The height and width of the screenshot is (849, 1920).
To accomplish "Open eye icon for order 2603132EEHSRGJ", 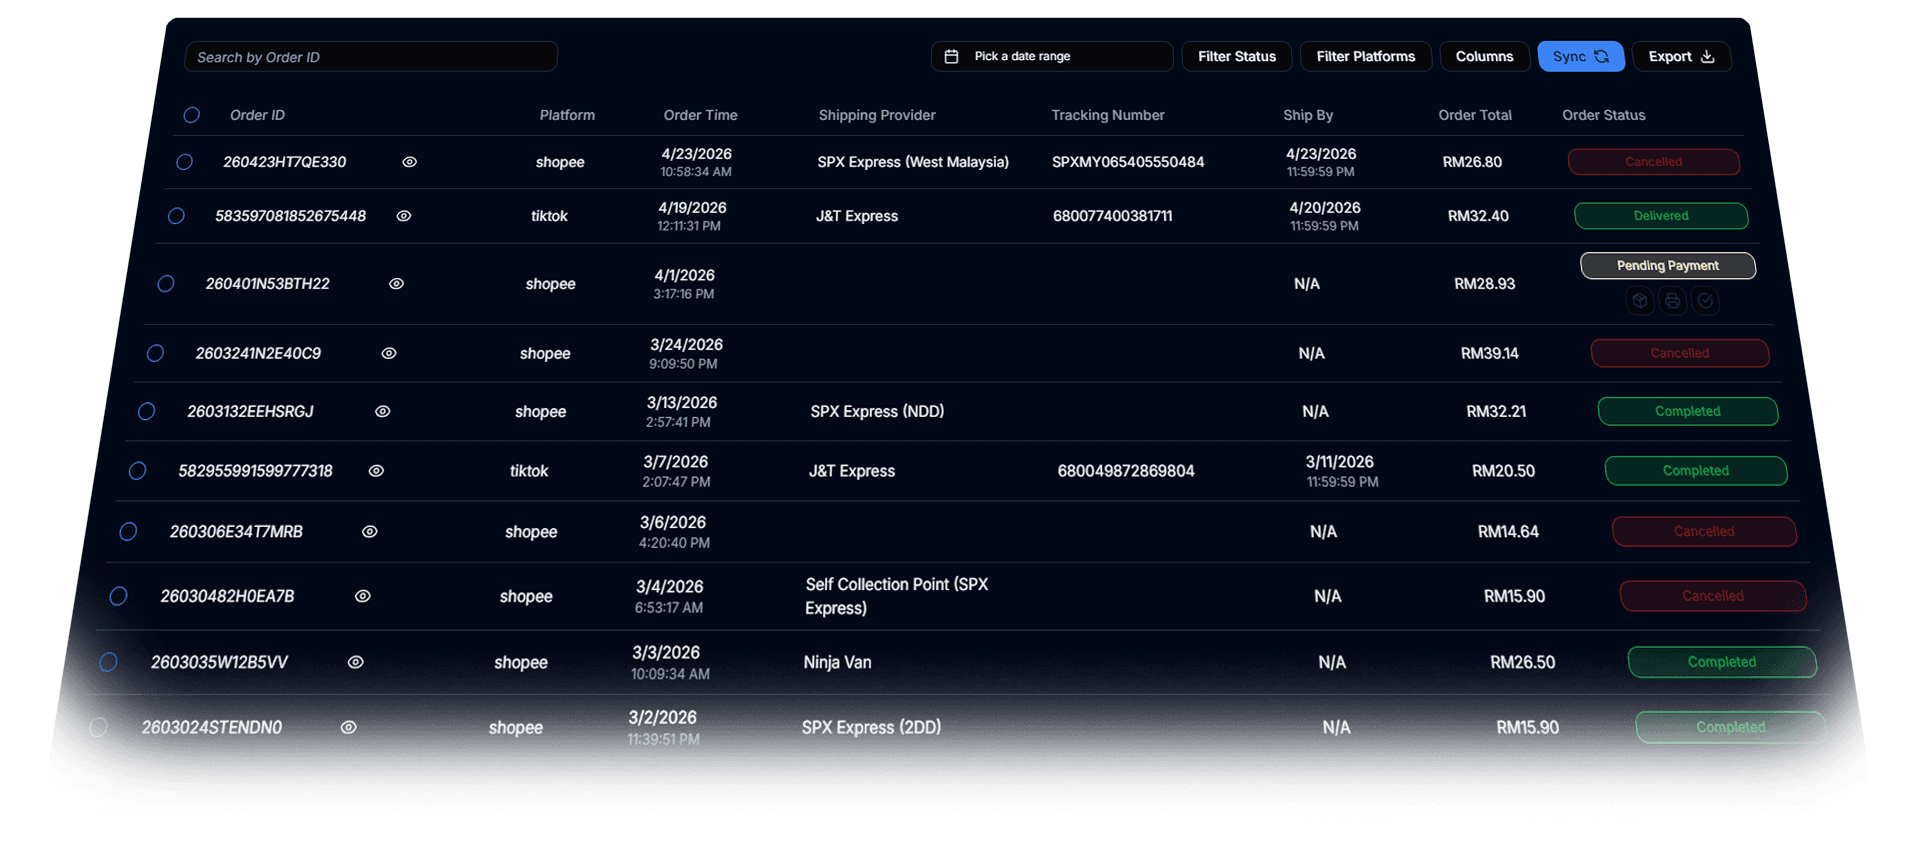I will [x=382, y=411].
